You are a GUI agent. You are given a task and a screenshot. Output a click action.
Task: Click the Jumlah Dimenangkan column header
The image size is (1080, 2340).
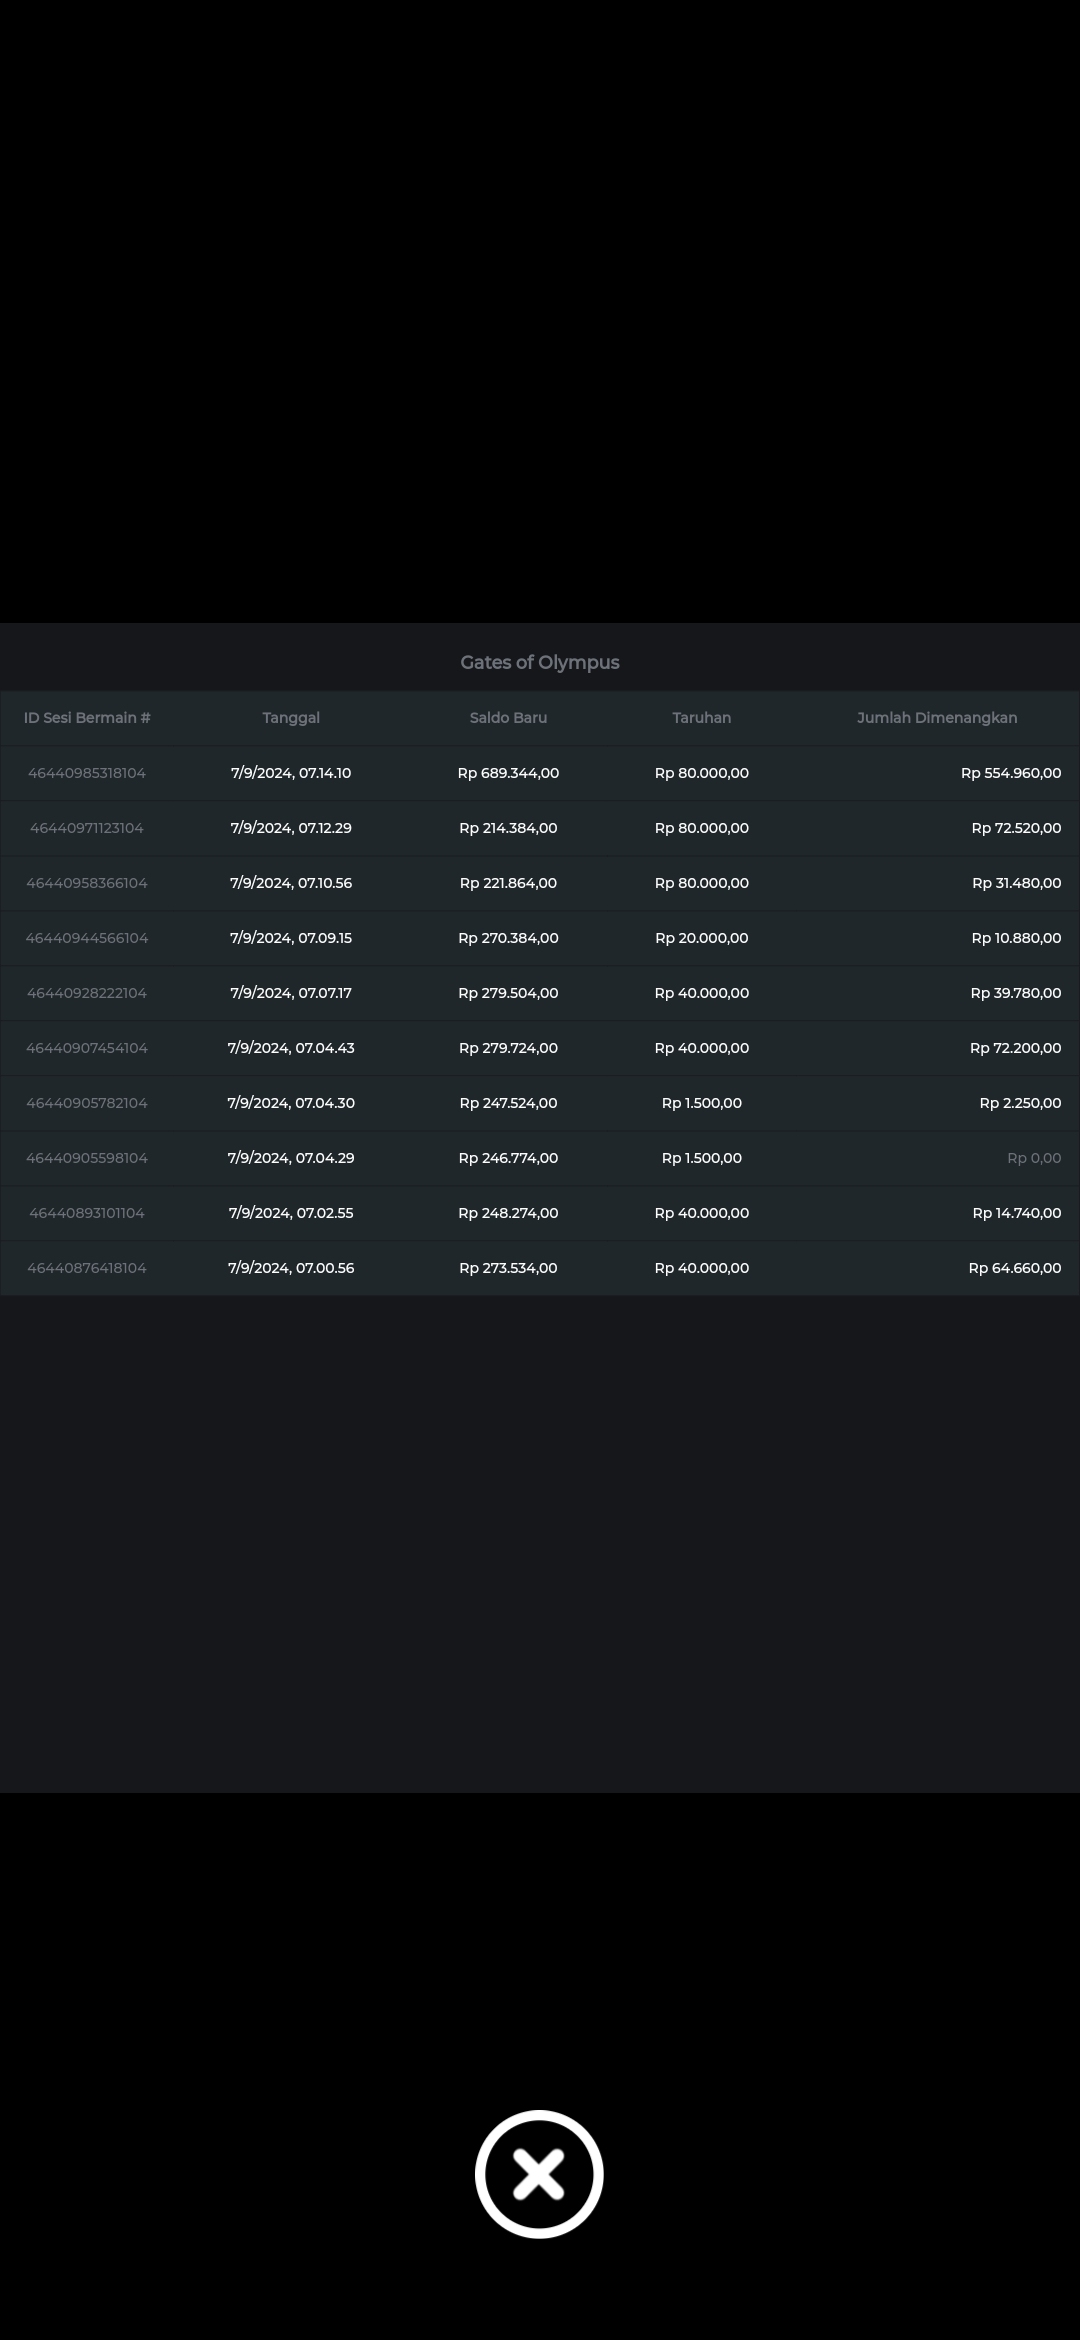tap(937, 718)
